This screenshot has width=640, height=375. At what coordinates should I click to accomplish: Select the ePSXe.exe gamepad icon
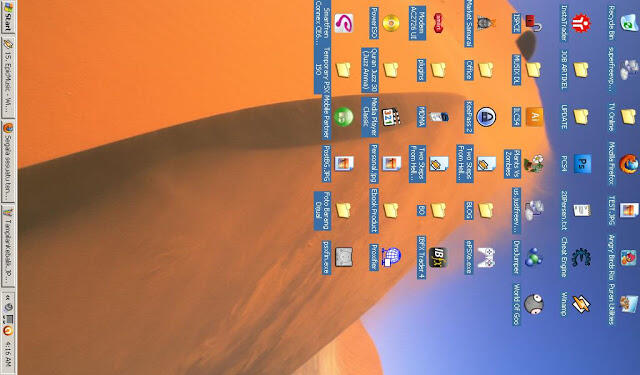pyautogui.click(x=486, y=257)
